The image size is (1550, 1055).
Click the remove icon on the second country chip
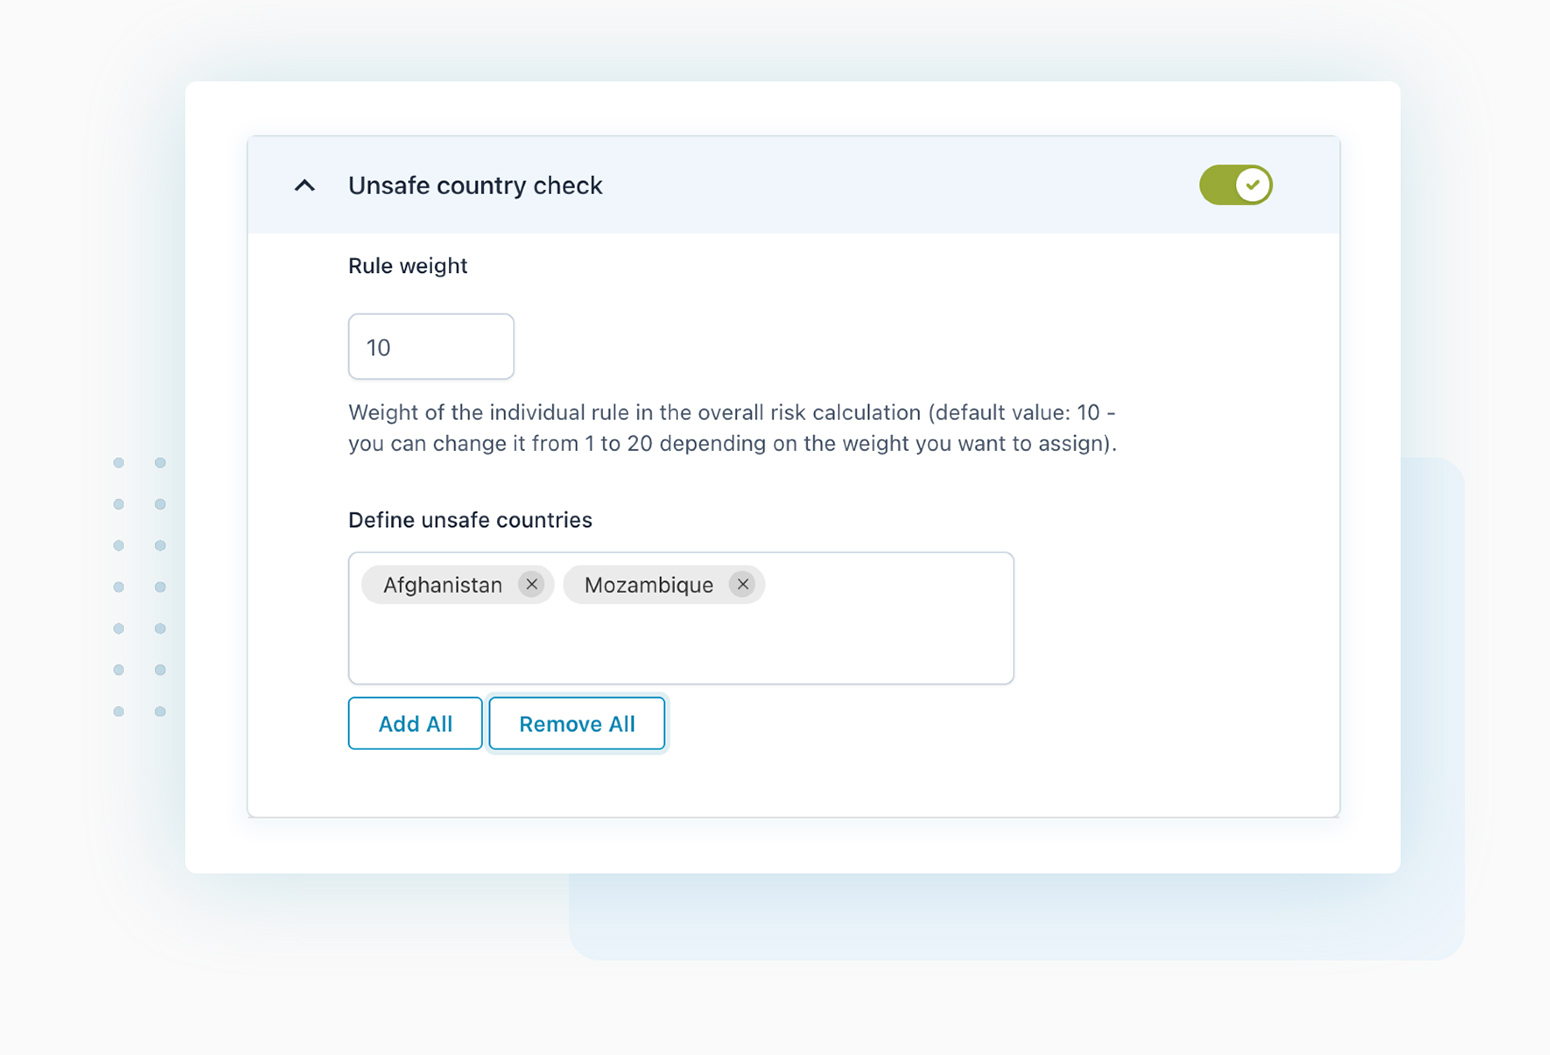pyautogui.click(x=742, y=584)
